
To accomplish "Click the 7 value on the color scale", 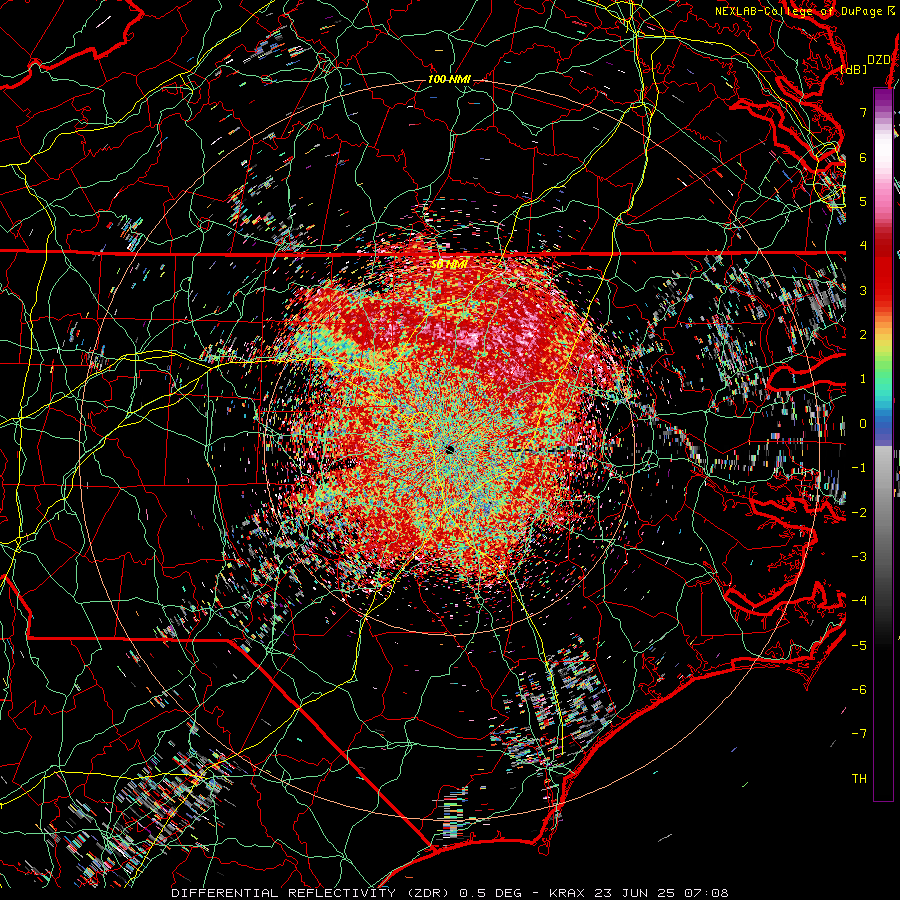I will [863, 112].
